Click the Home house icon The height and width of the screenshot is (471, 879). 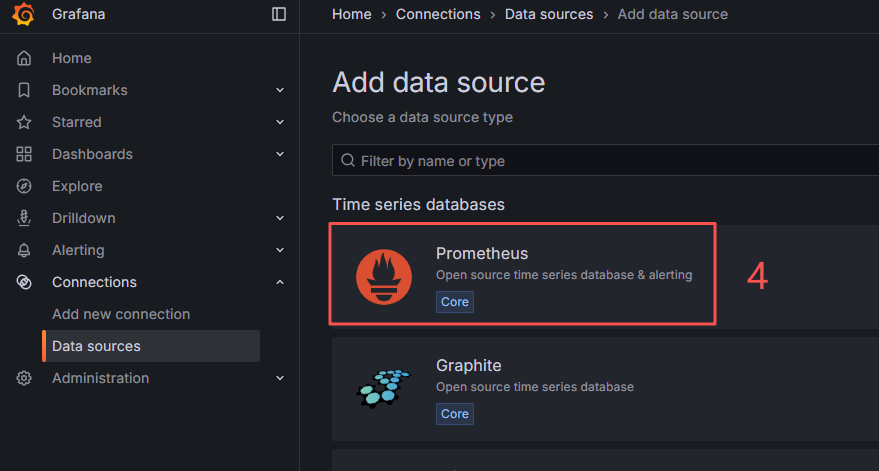click(x=24, y=58)
